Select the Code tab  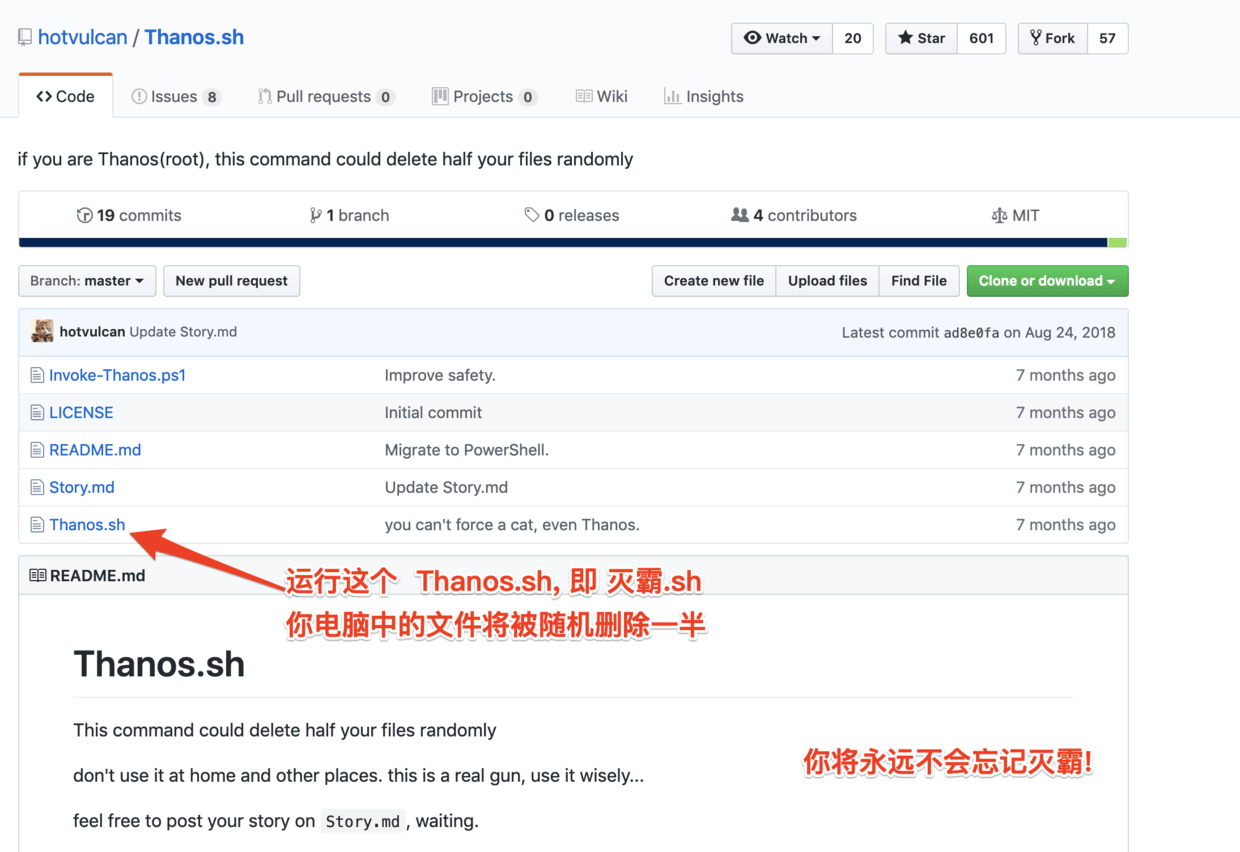click(65, 96)
